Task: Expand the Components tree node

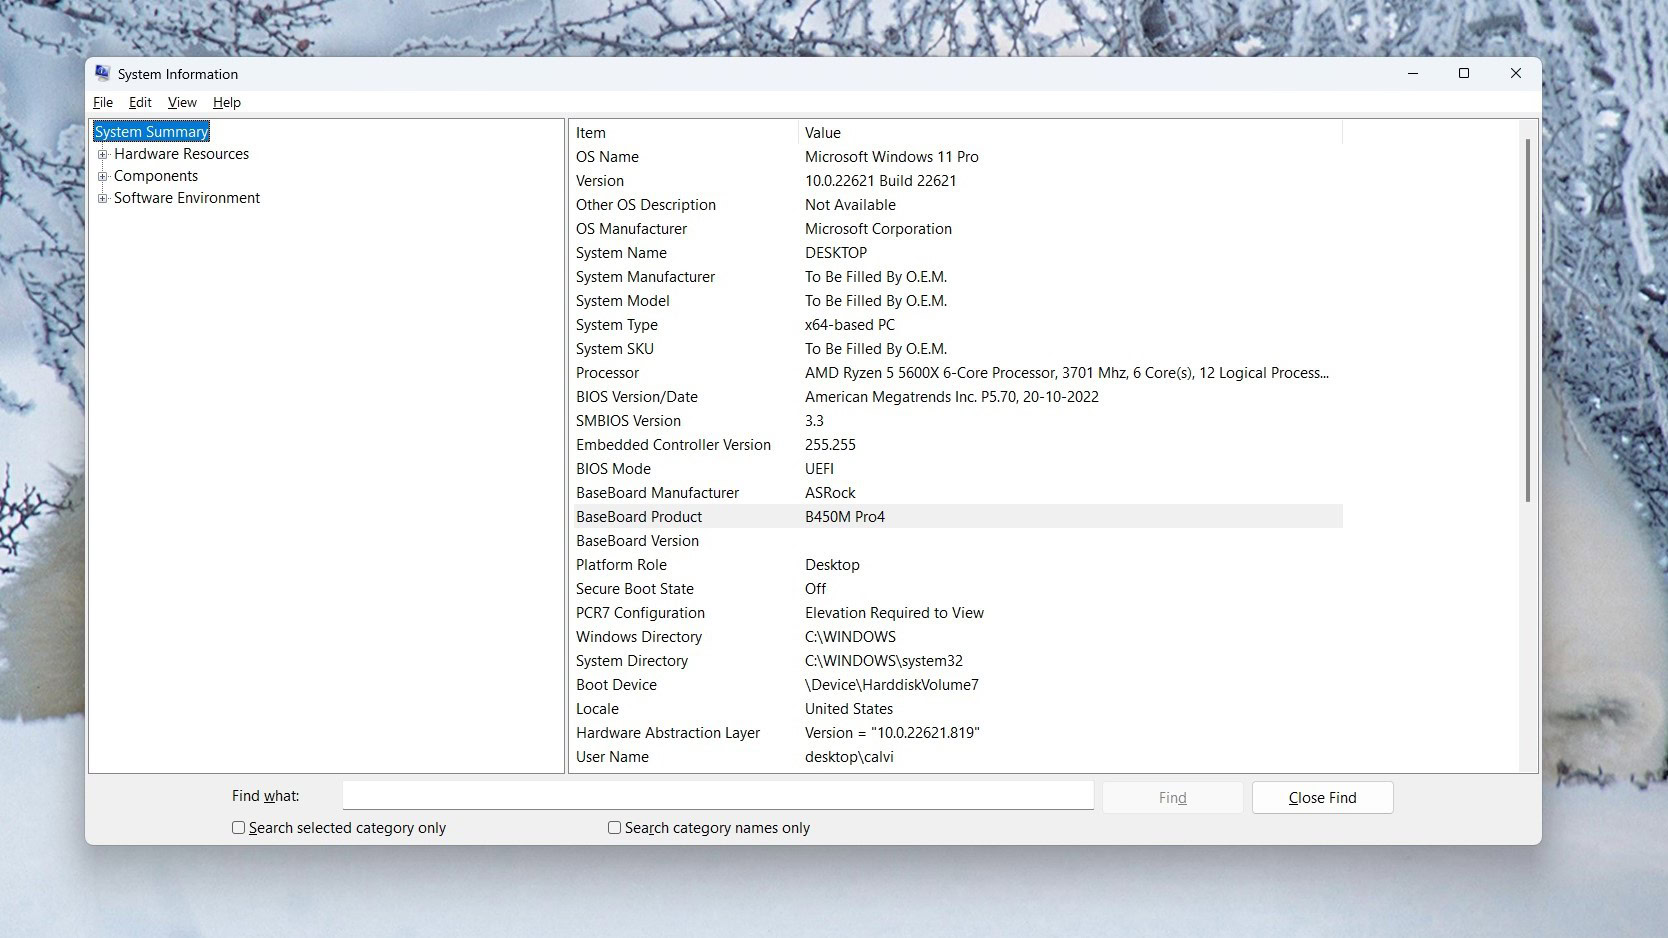Action: tap(102, 176)
